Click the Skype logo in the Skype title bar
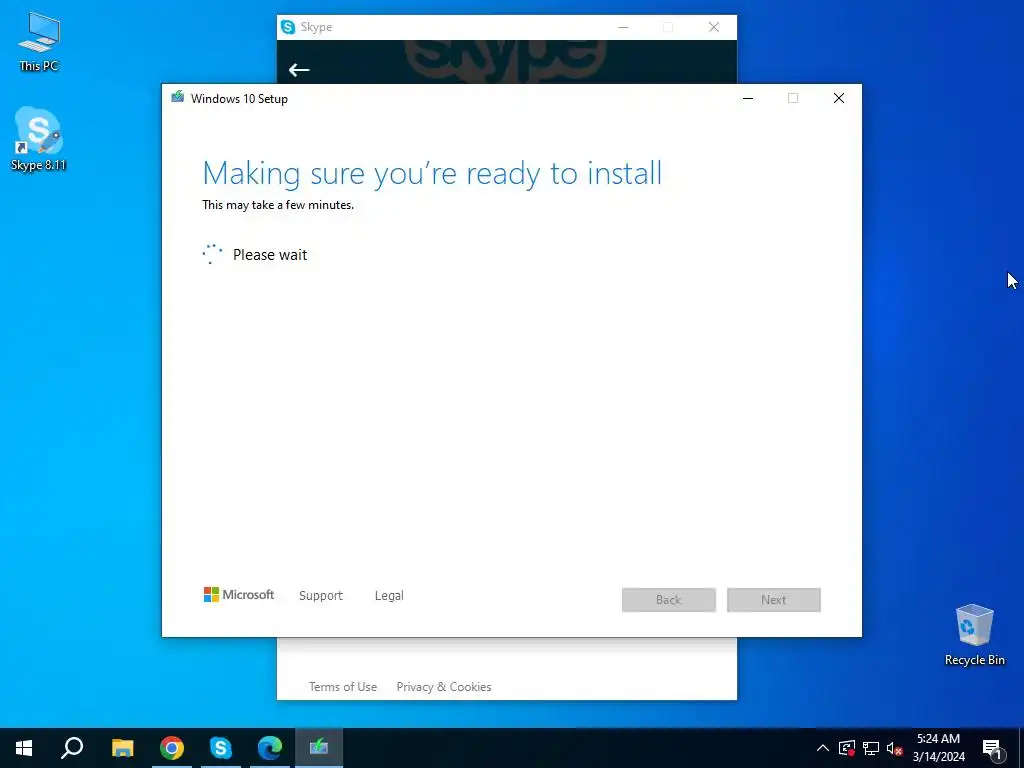1024x768 pixels. (x=288, y=27)
